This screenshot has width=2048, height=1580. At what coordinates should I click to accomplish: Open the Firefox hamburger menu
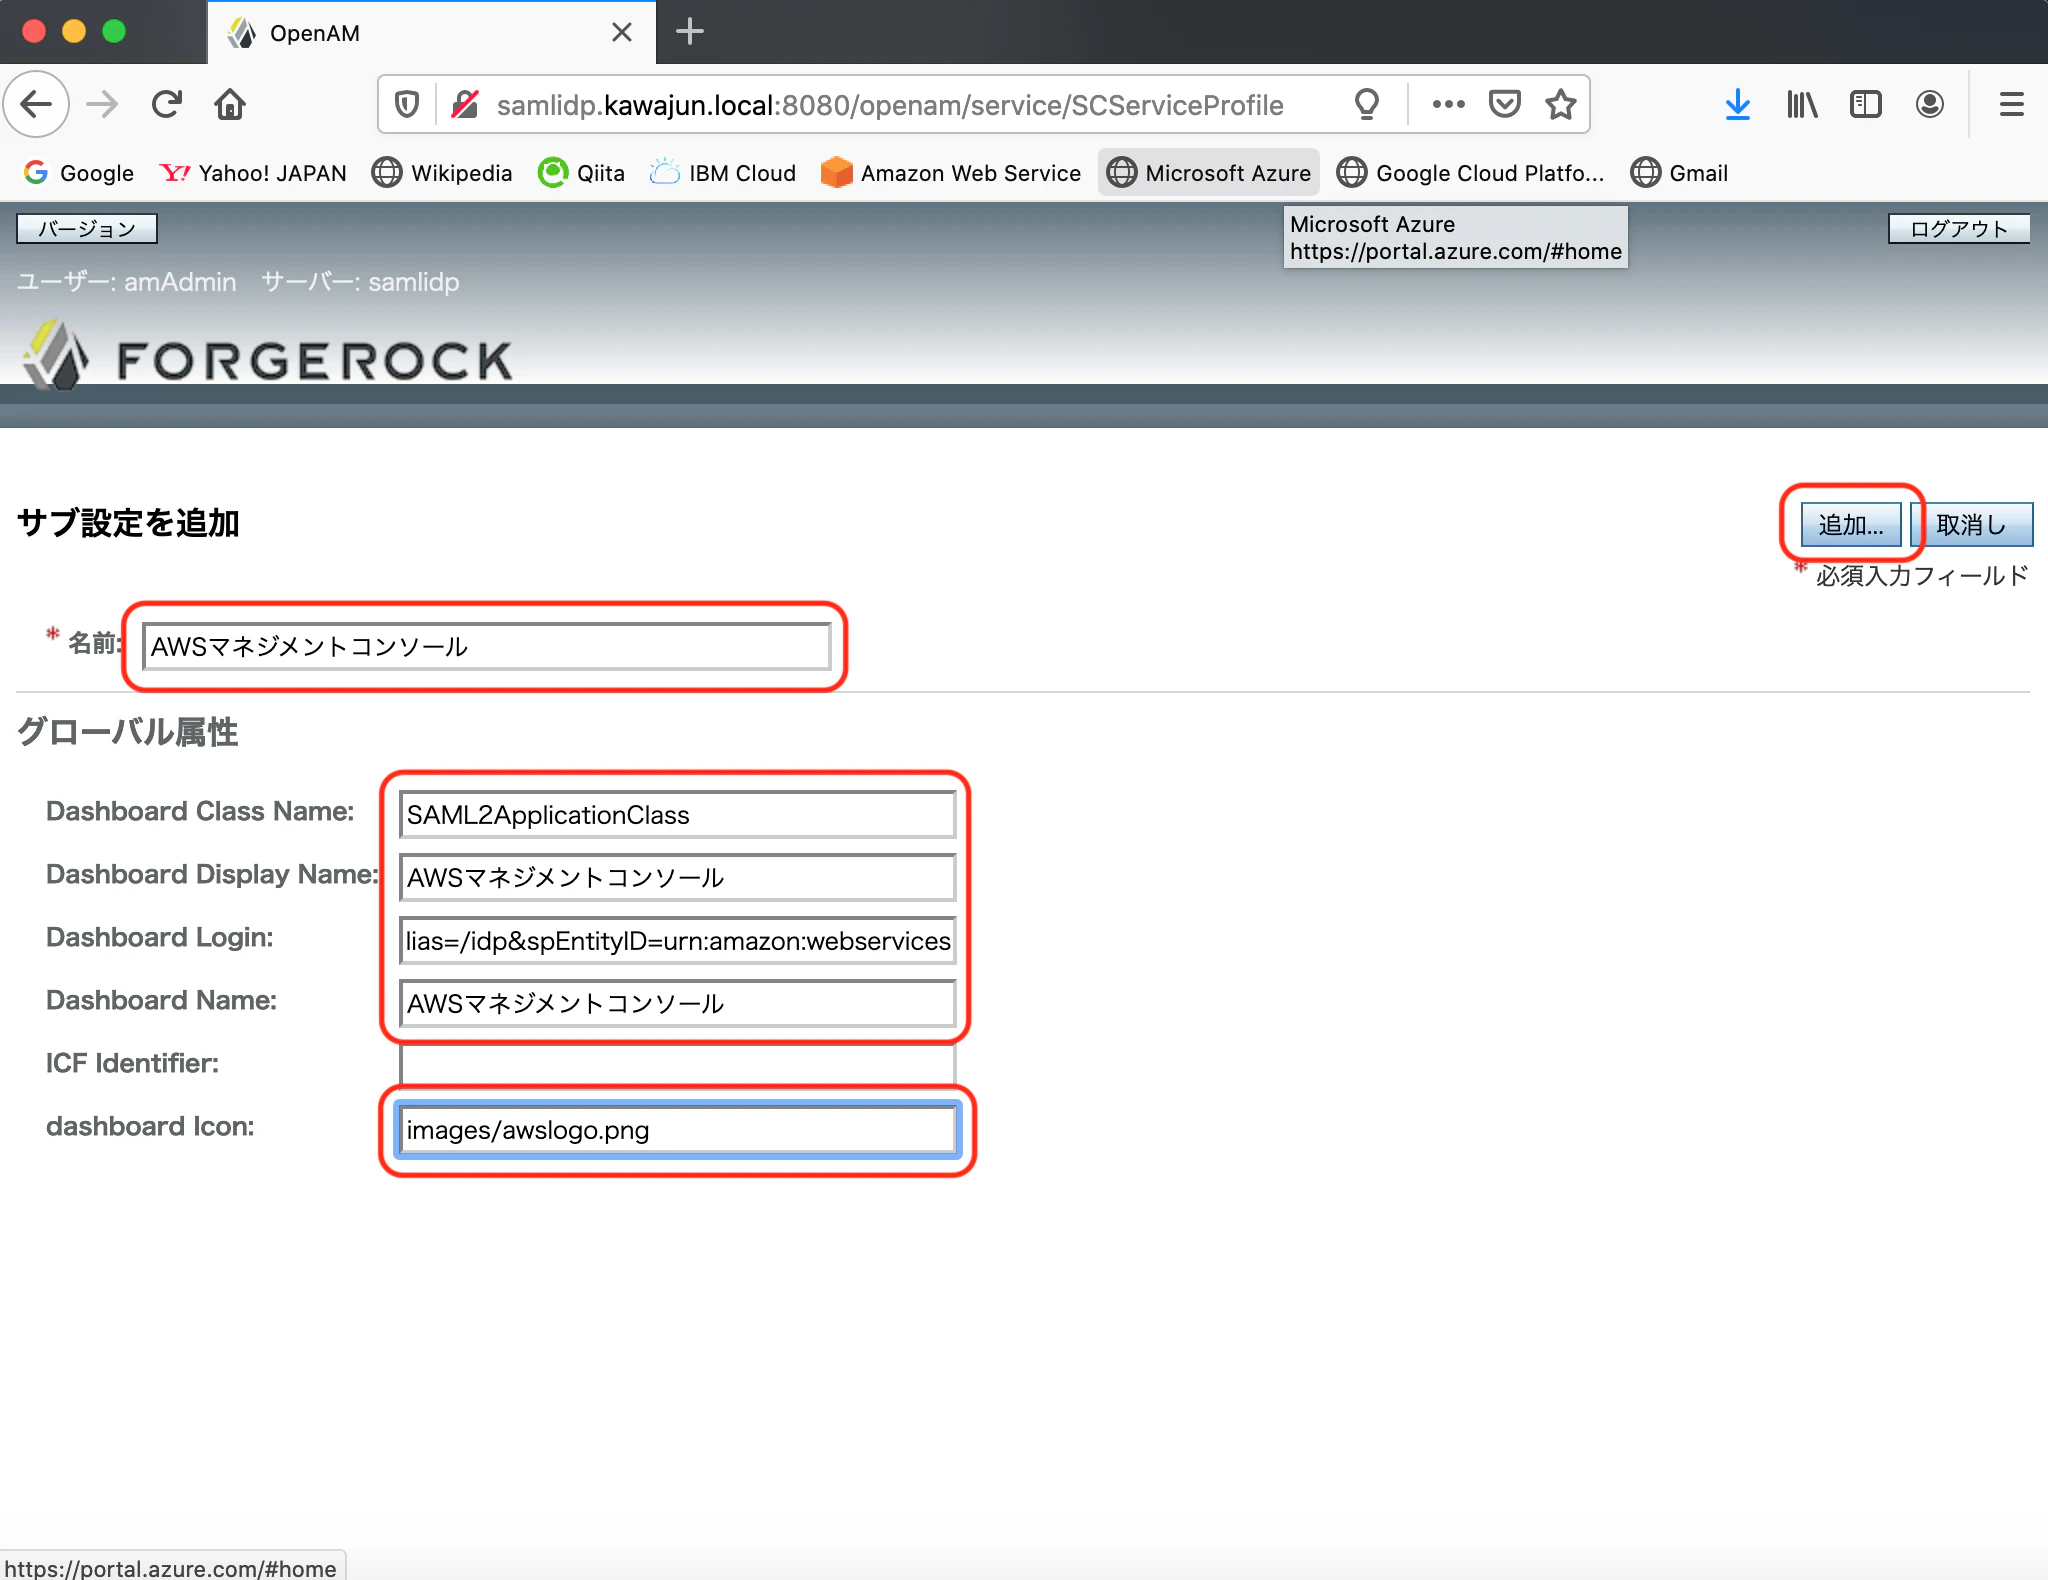coord(2012,104)
